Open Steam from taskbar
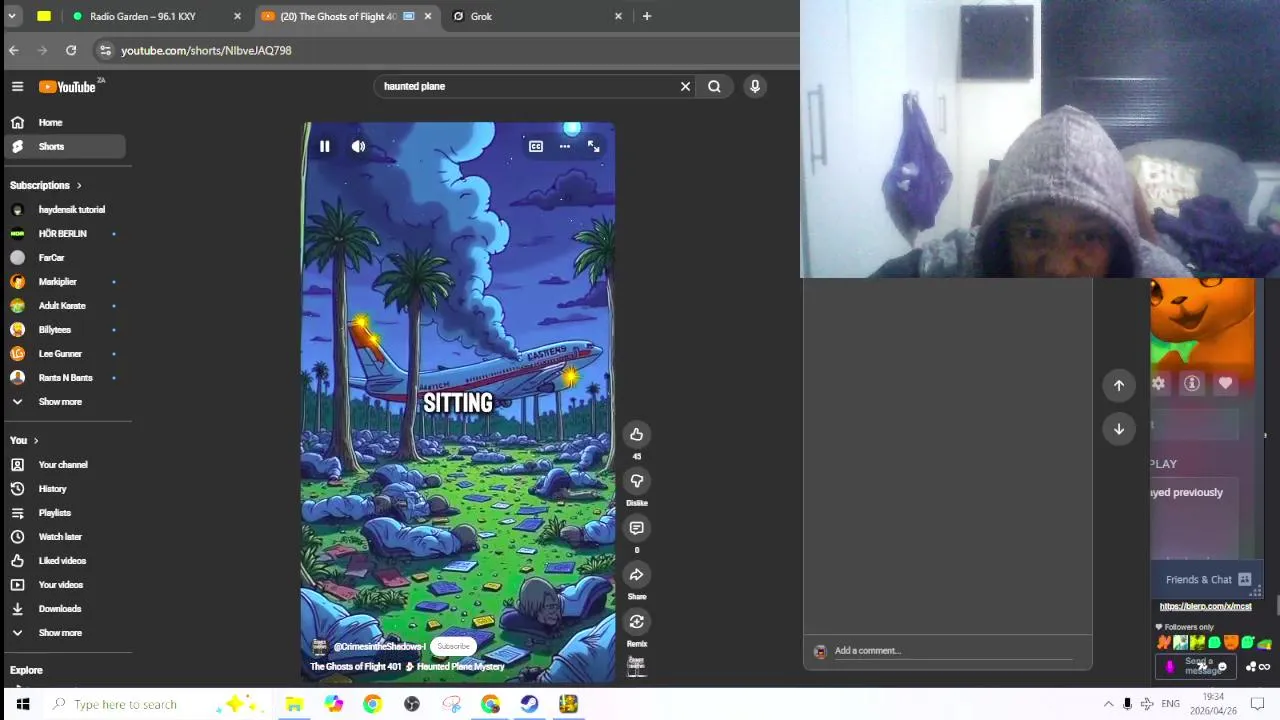Viewport: 1280px width, 720px height. tap(529, 704)
